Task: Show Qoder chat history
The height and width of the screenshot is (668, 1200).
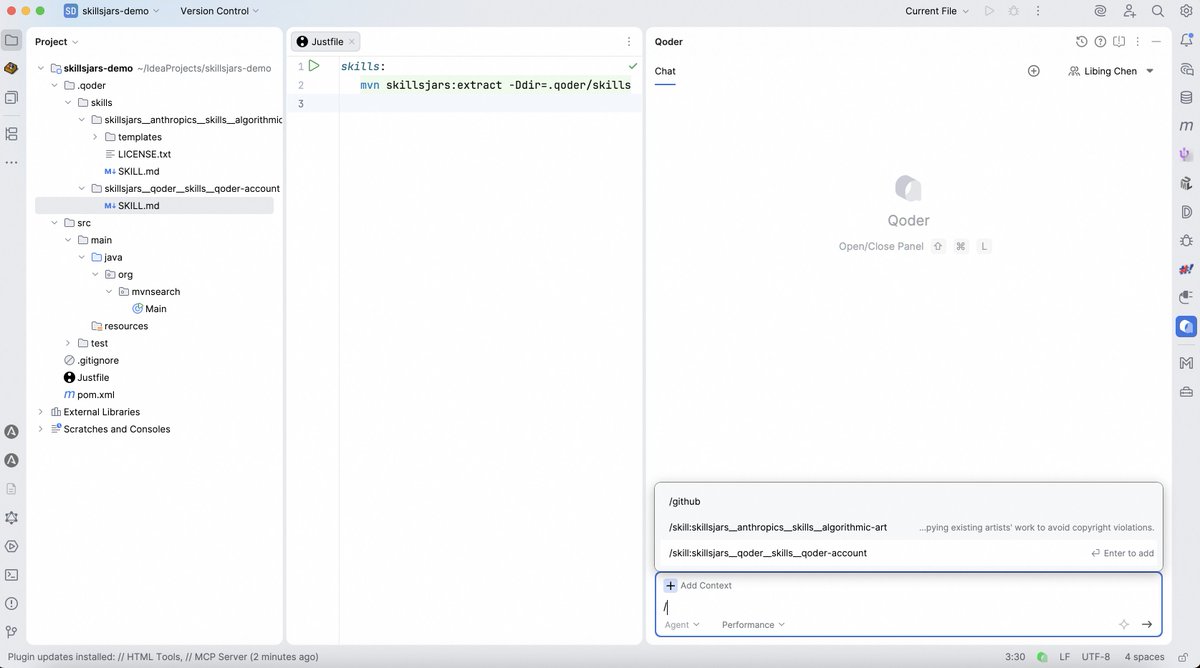Action: pyautogui.click(x=1081, y=42)
